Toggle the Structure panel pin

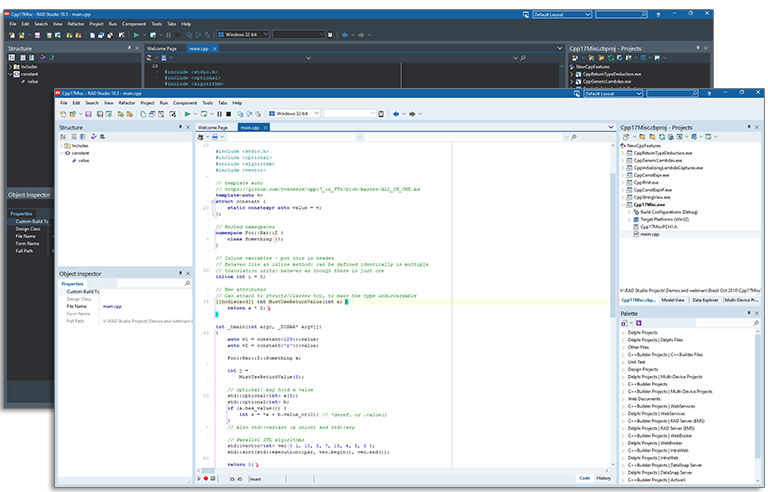(180, 128)
